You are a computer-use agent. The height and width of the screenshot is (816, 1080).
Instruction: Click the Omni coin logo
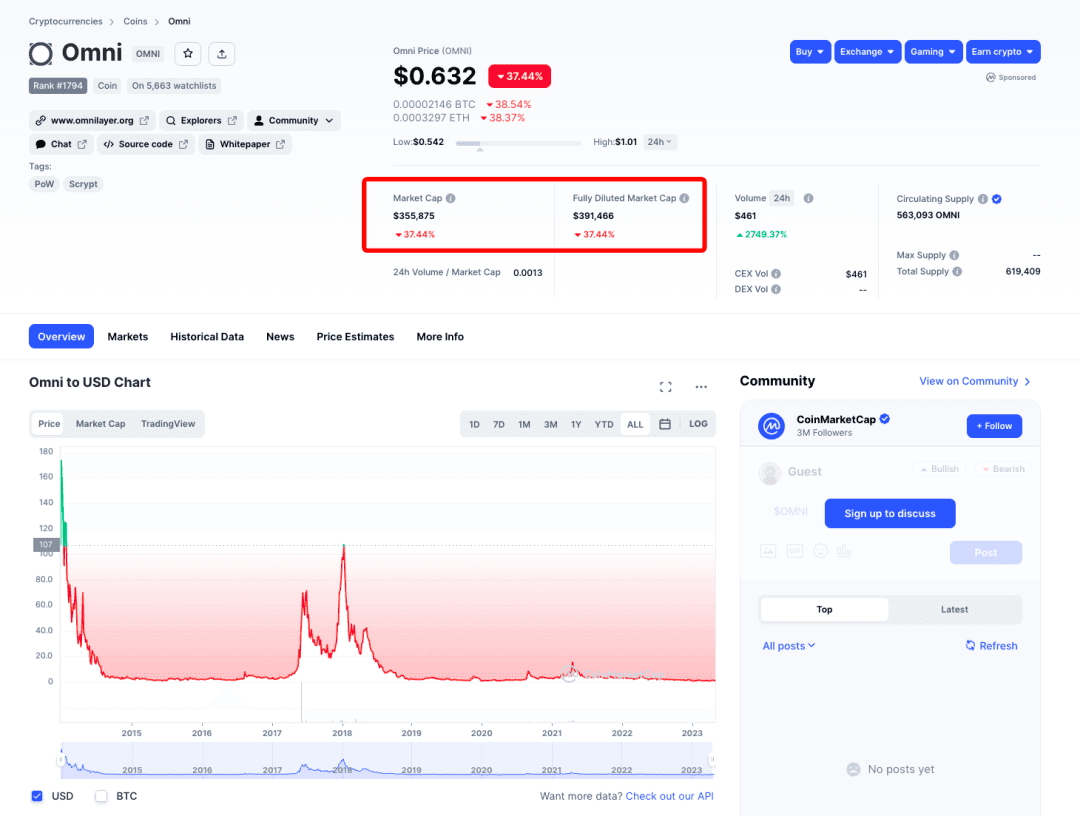pyautogui.click(x=41, y=54)
